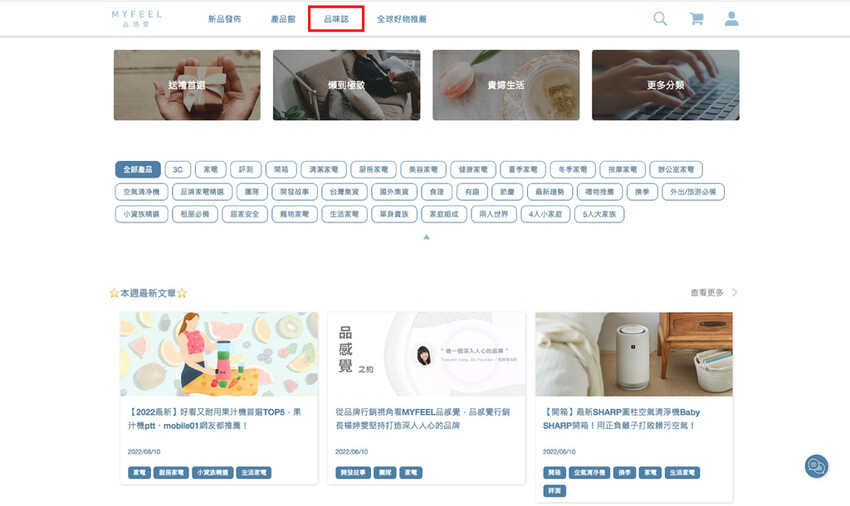
Task: Filter by 最新趨勢 tag
Action: (550, 191)
